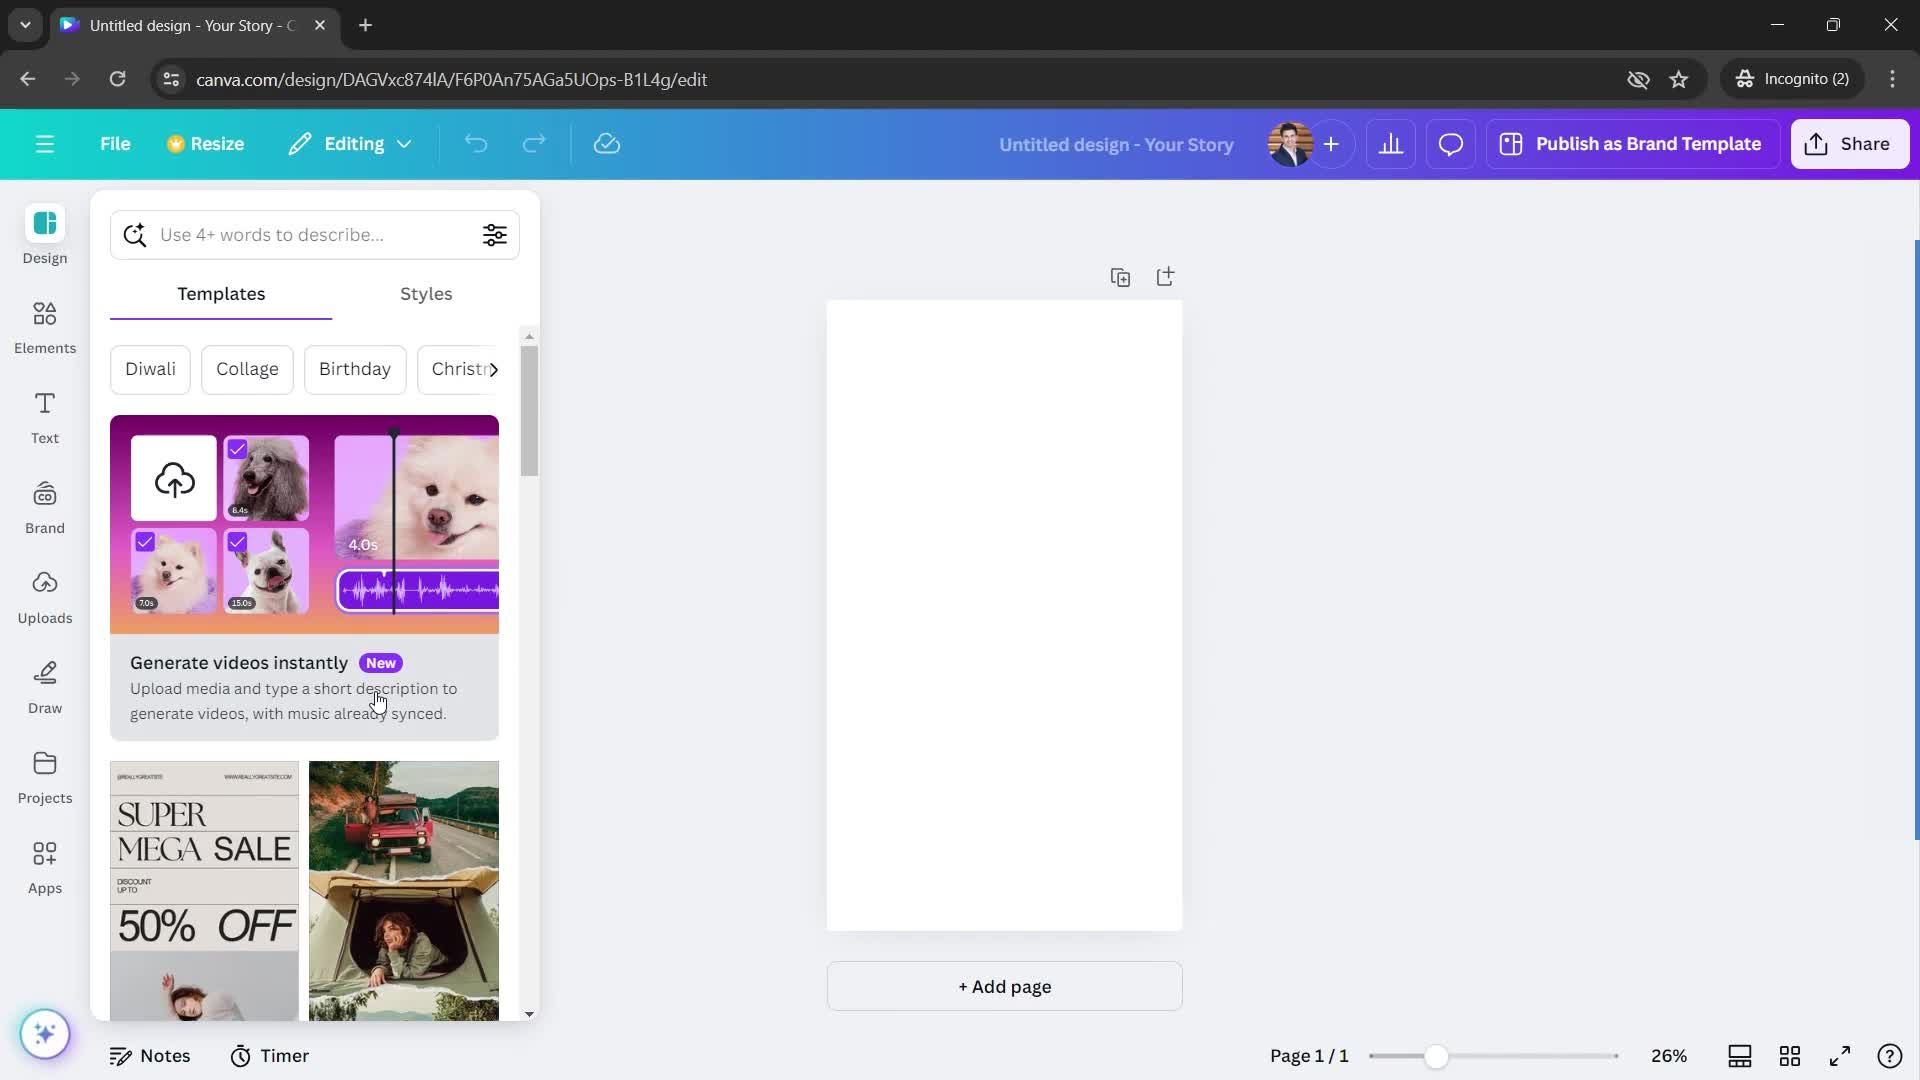The image size is (1920, 1080).
Task: Expand the template search filters
Action: (x=495, y=233)
